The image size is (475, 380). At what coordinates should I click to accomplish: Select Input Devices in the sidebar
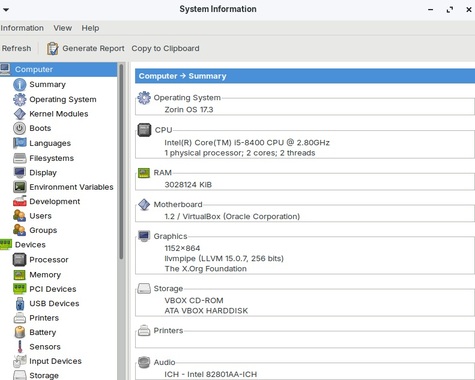tap(55, 361)
